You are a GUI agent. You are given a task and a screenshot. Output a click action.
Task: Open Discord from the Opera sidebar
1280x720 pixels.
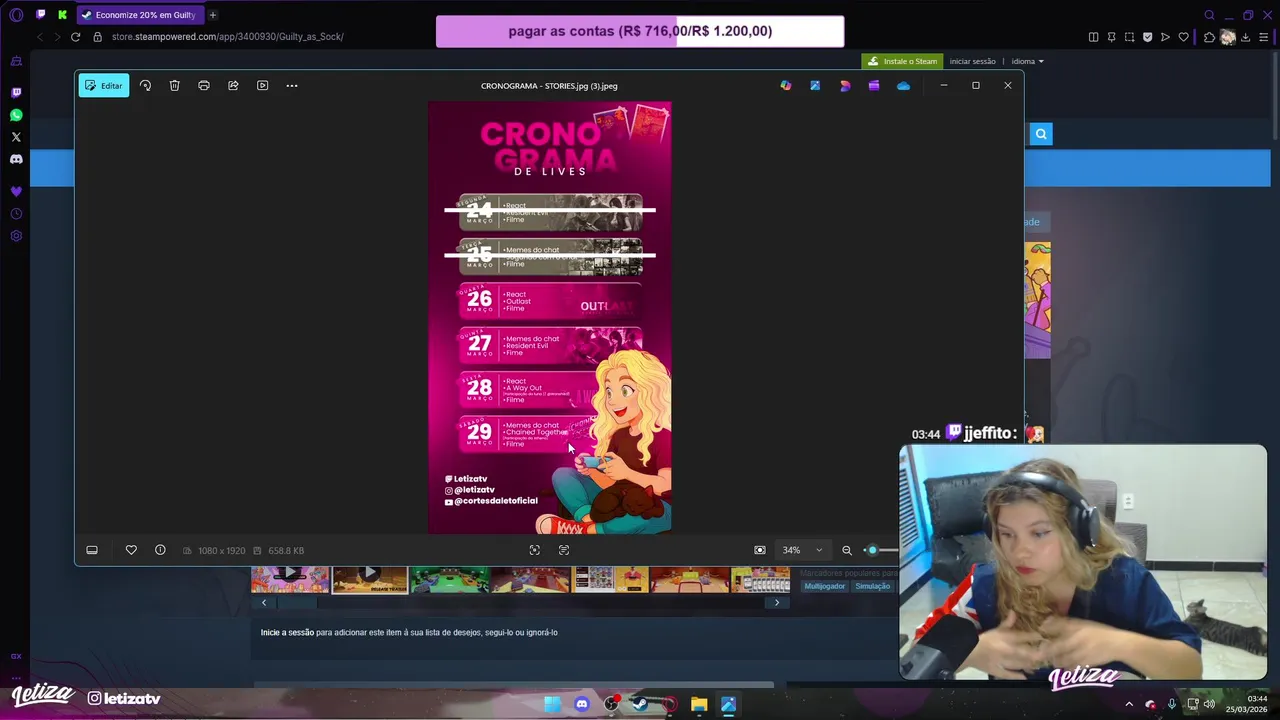16,159
